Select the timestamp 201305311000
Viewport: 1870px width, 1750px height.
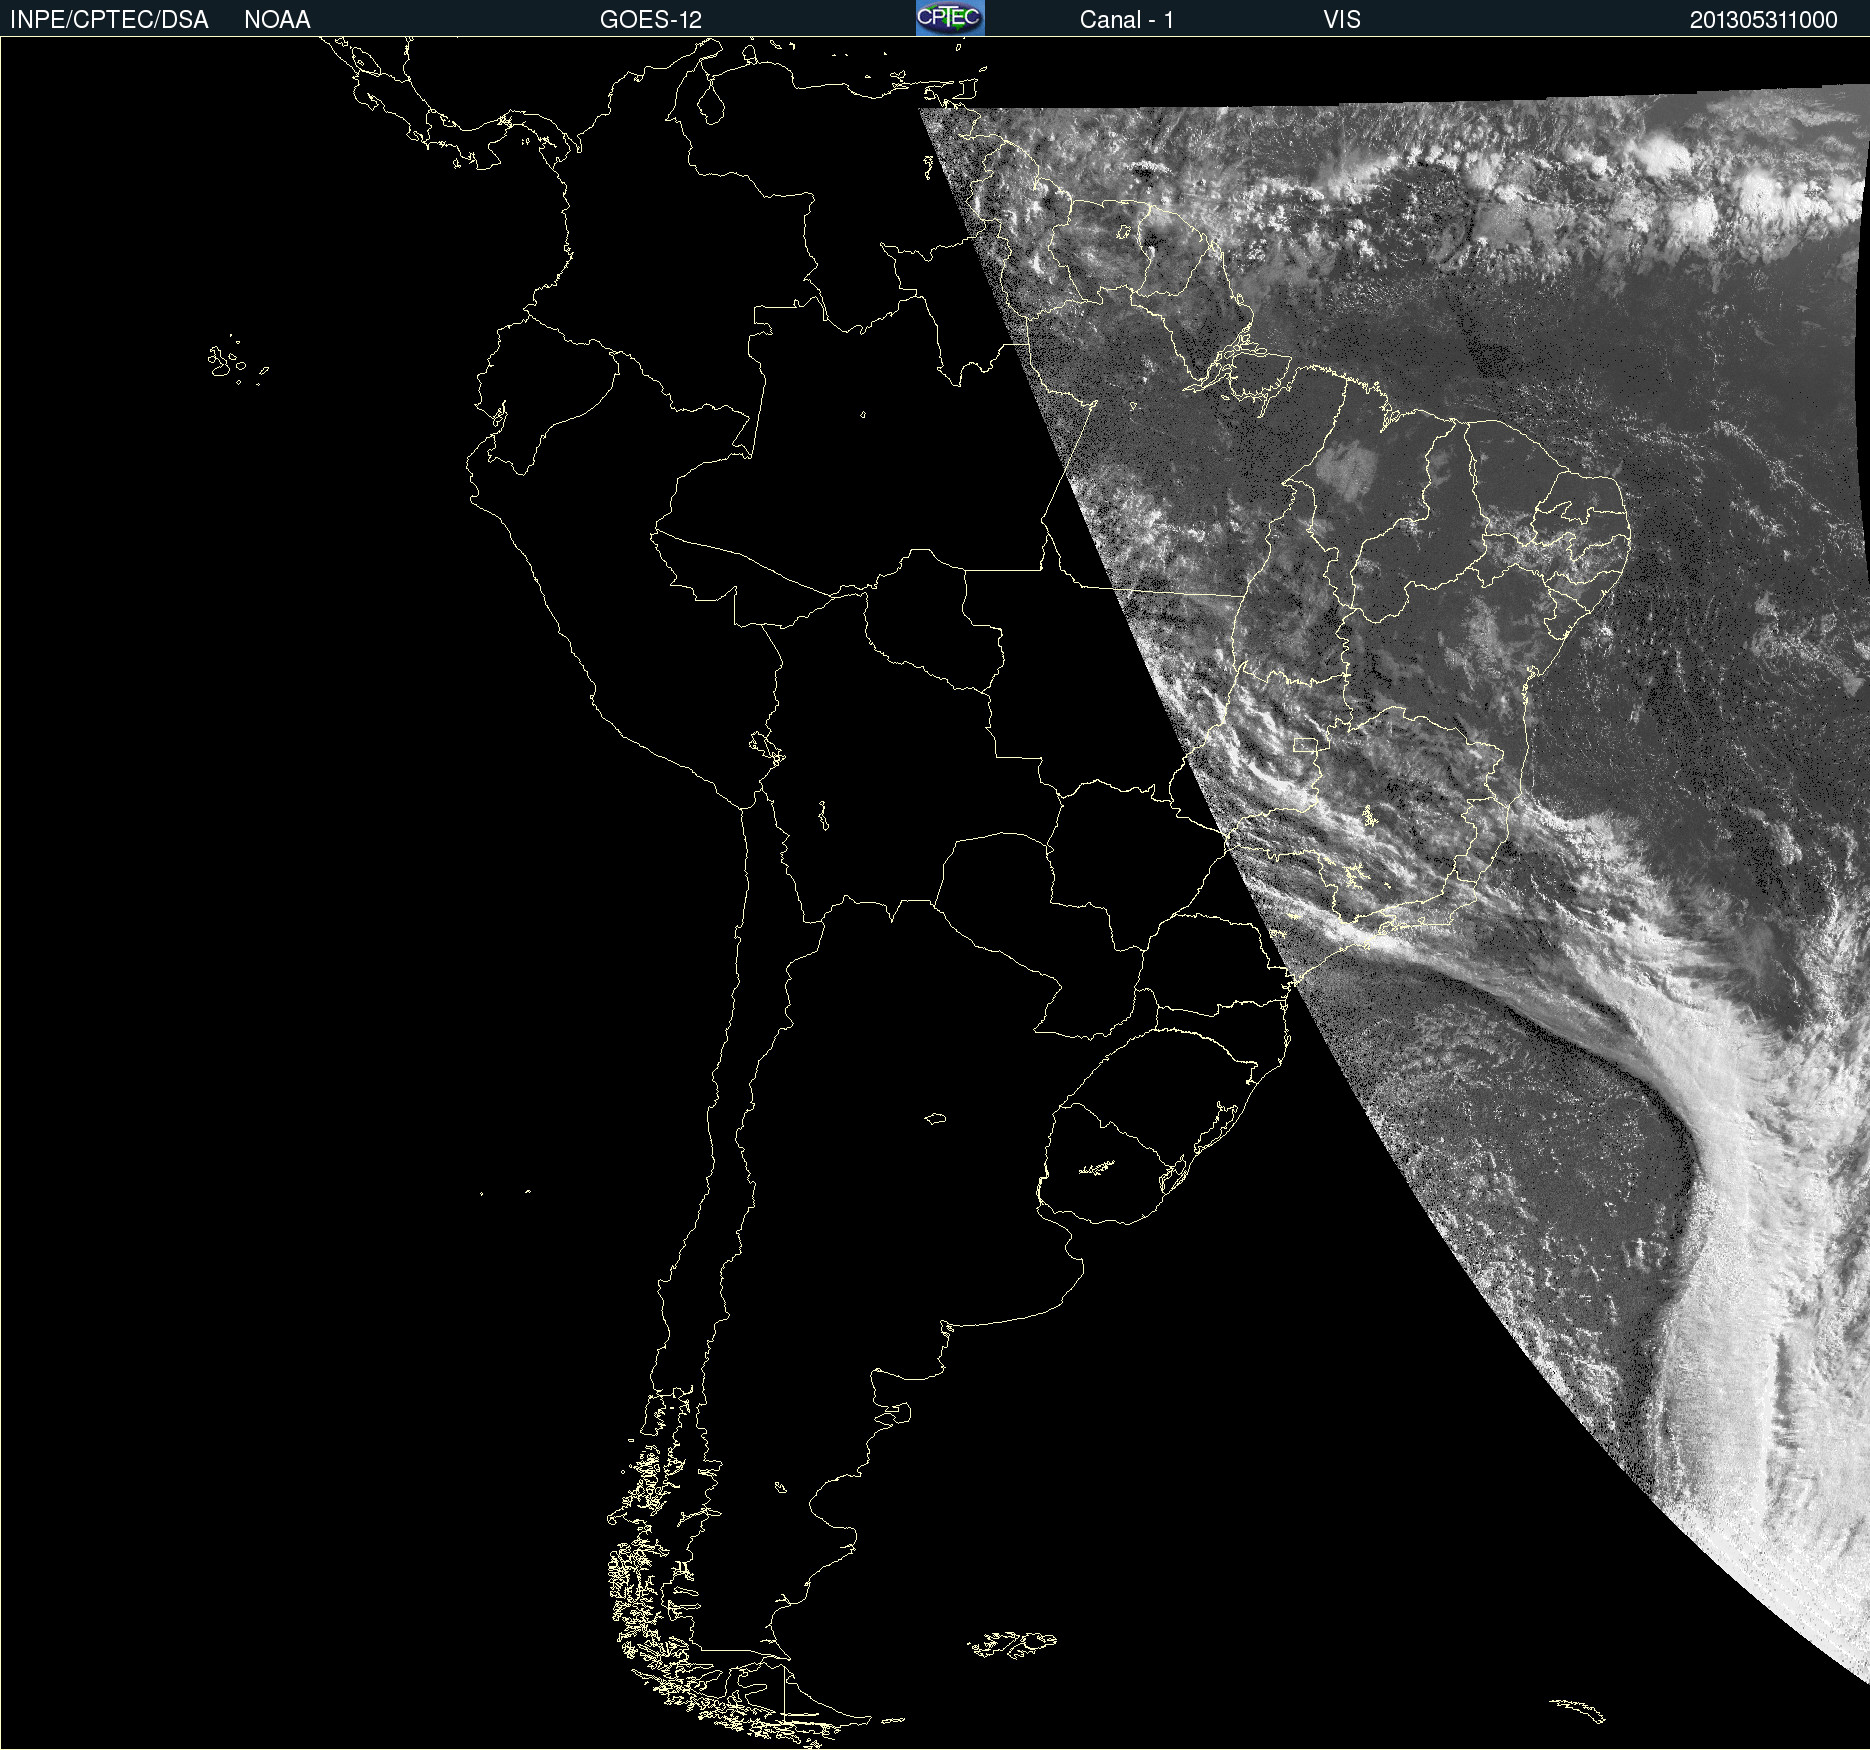click(x=1764, y=20)
